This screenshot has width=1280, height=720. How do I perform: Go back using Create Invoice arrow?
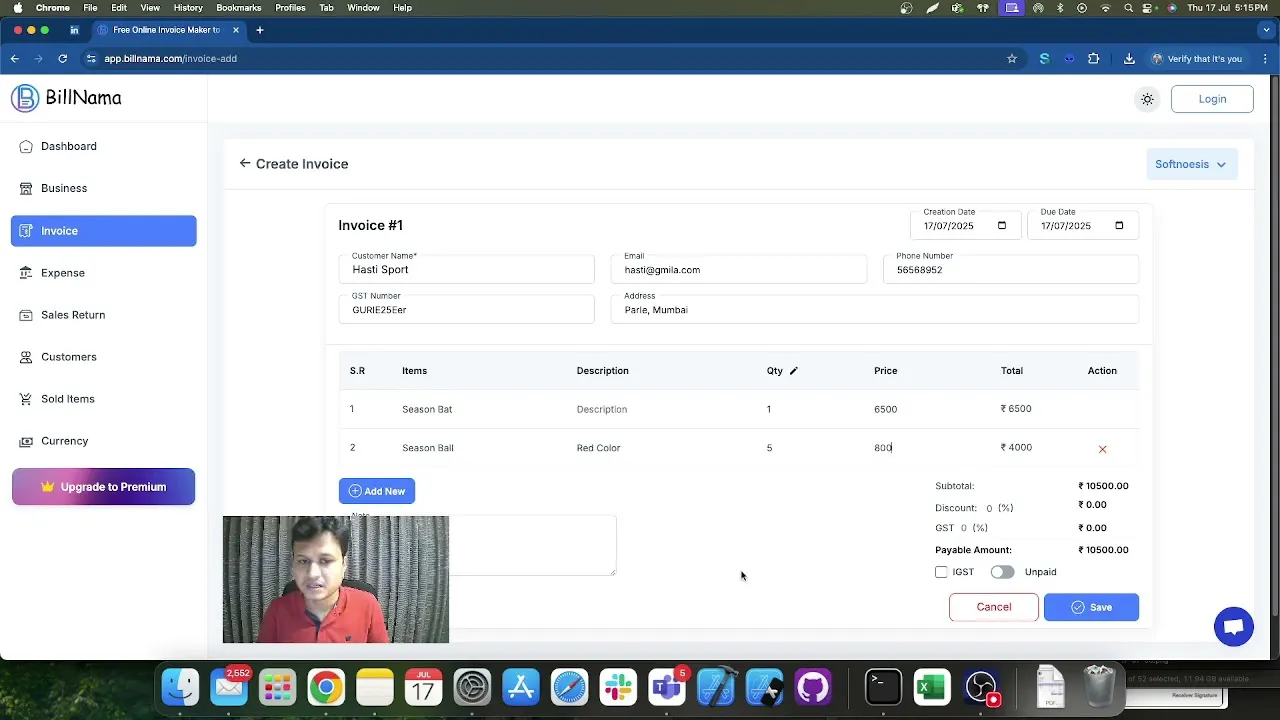[x=245, y=163]
